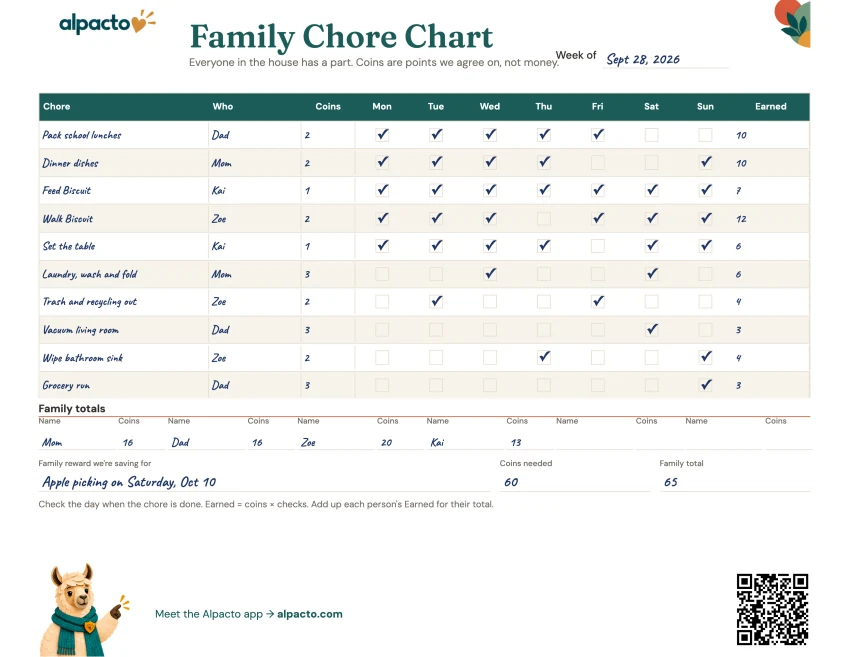Click the Who column header
Screen dimensions: 849x657
pos(223,107)
